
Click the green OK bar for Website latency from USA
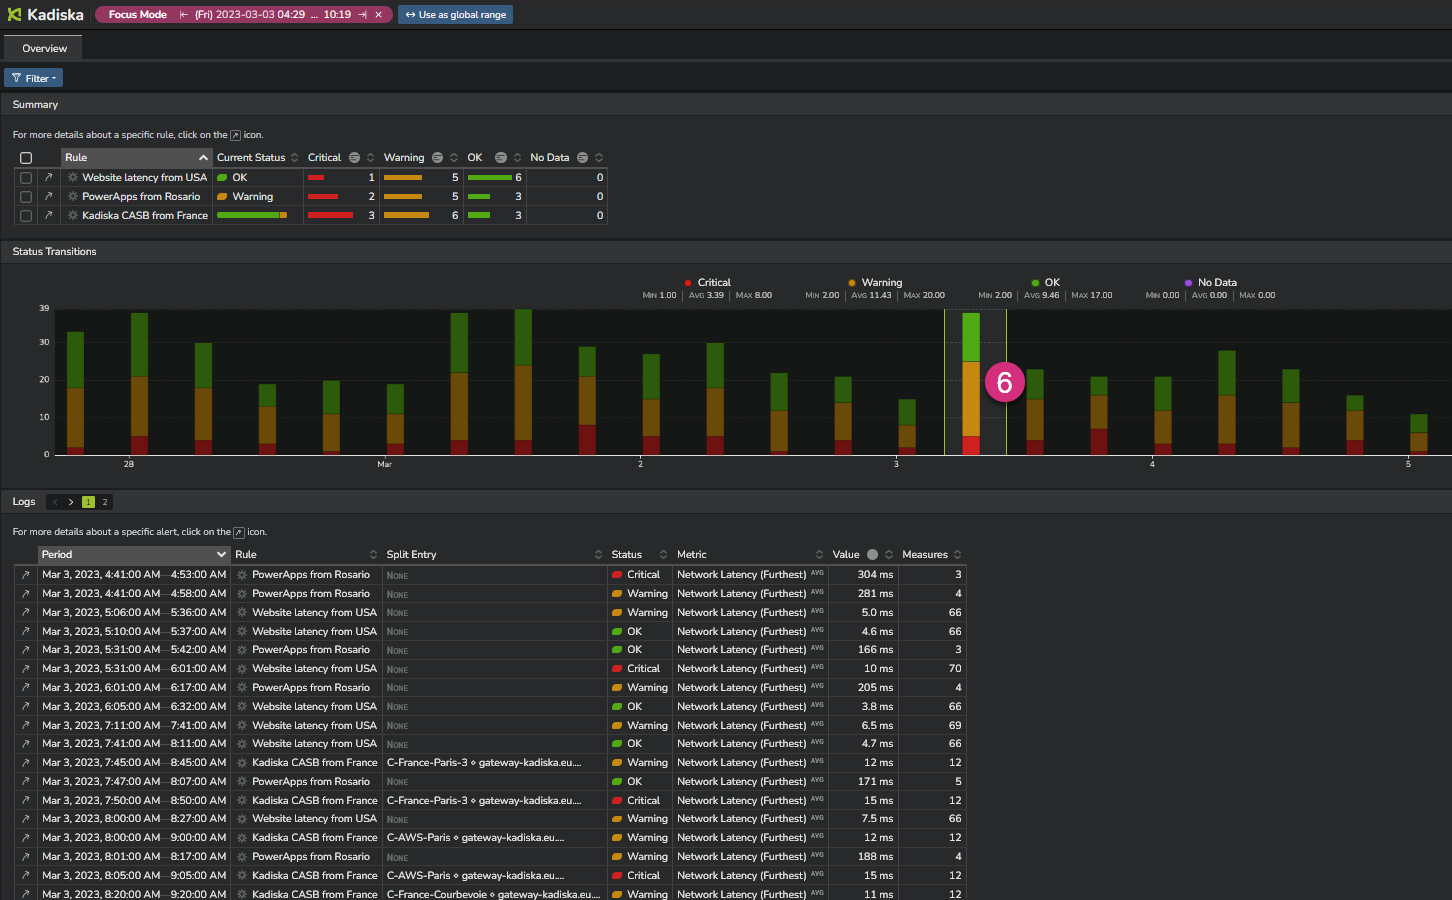(x=489, y=178)
